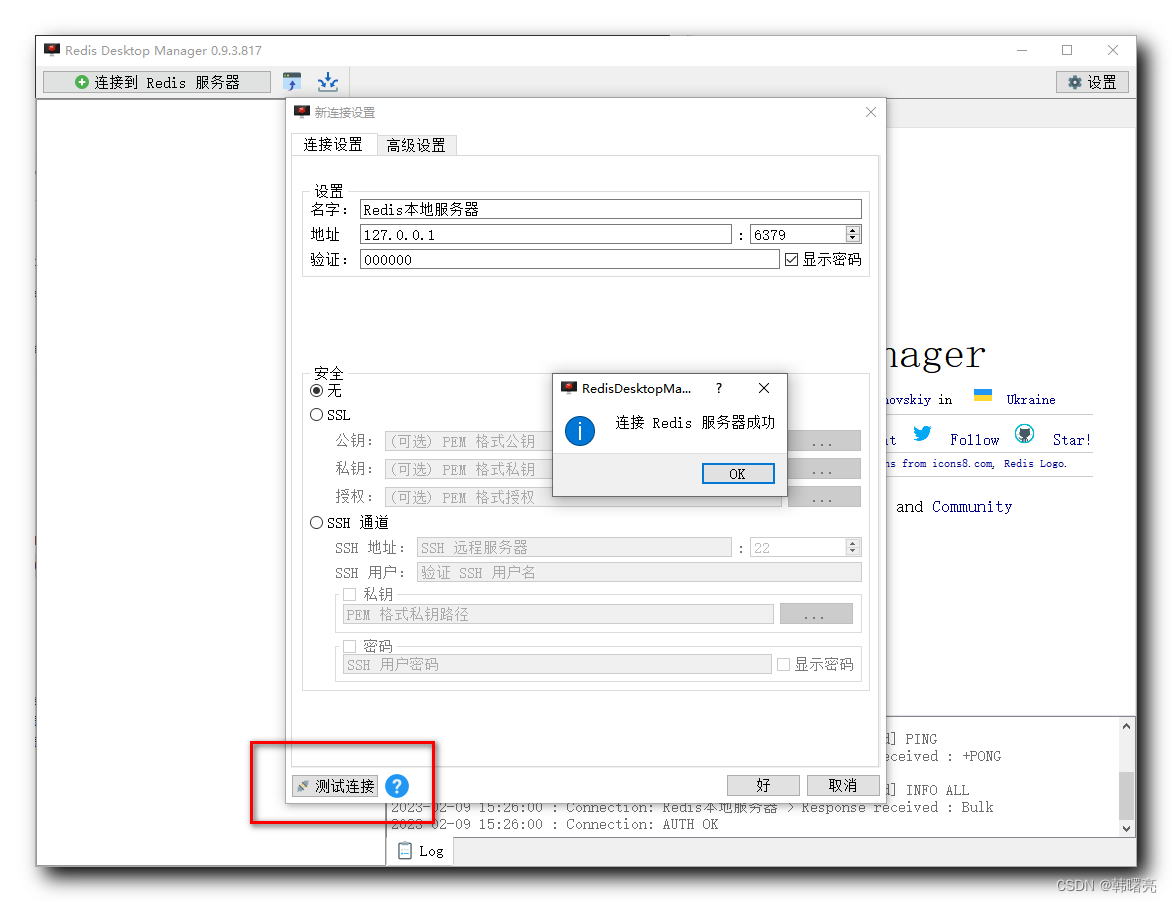Toggle the 密码 checkbox under SSH tunnel

[349, 646]
